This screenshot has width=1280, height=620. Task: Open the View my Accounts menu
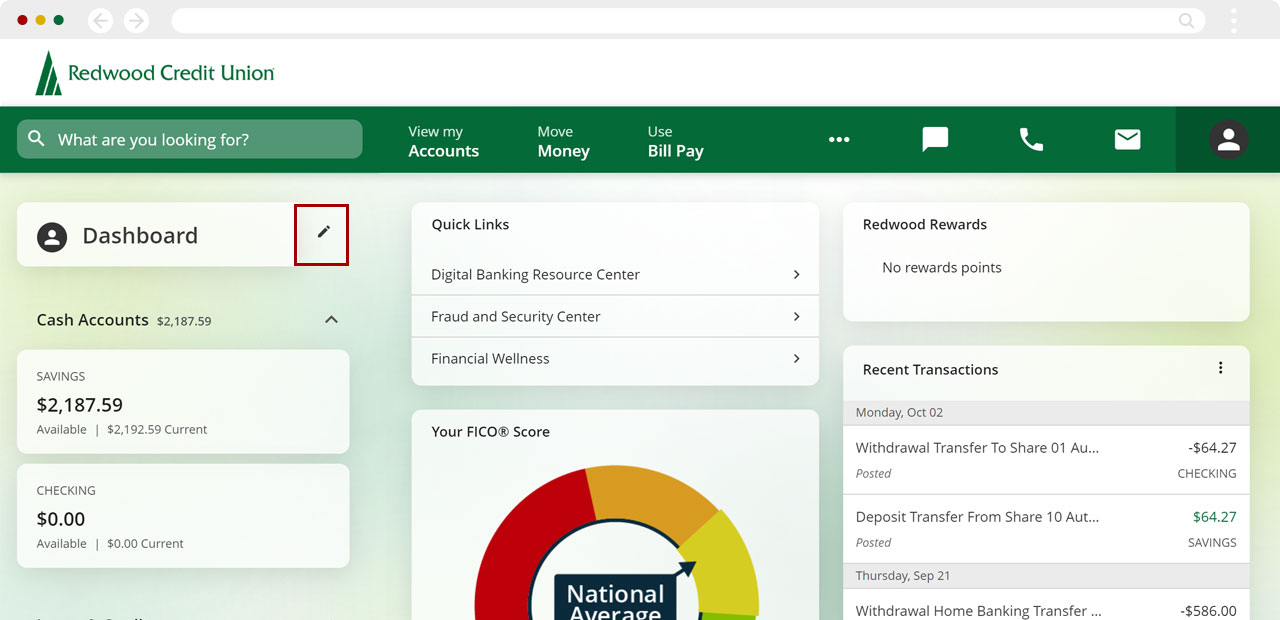443,141
